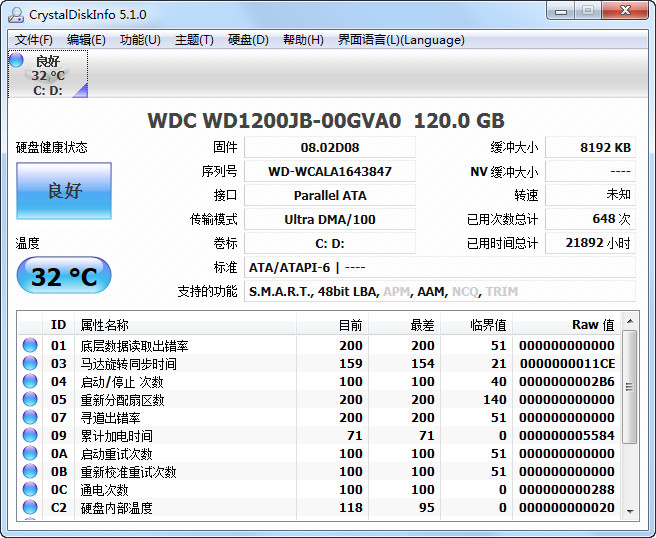Click the interface field Parallel ATA
The width and height of the screenshot is (656, 538).
coord(330,195)
